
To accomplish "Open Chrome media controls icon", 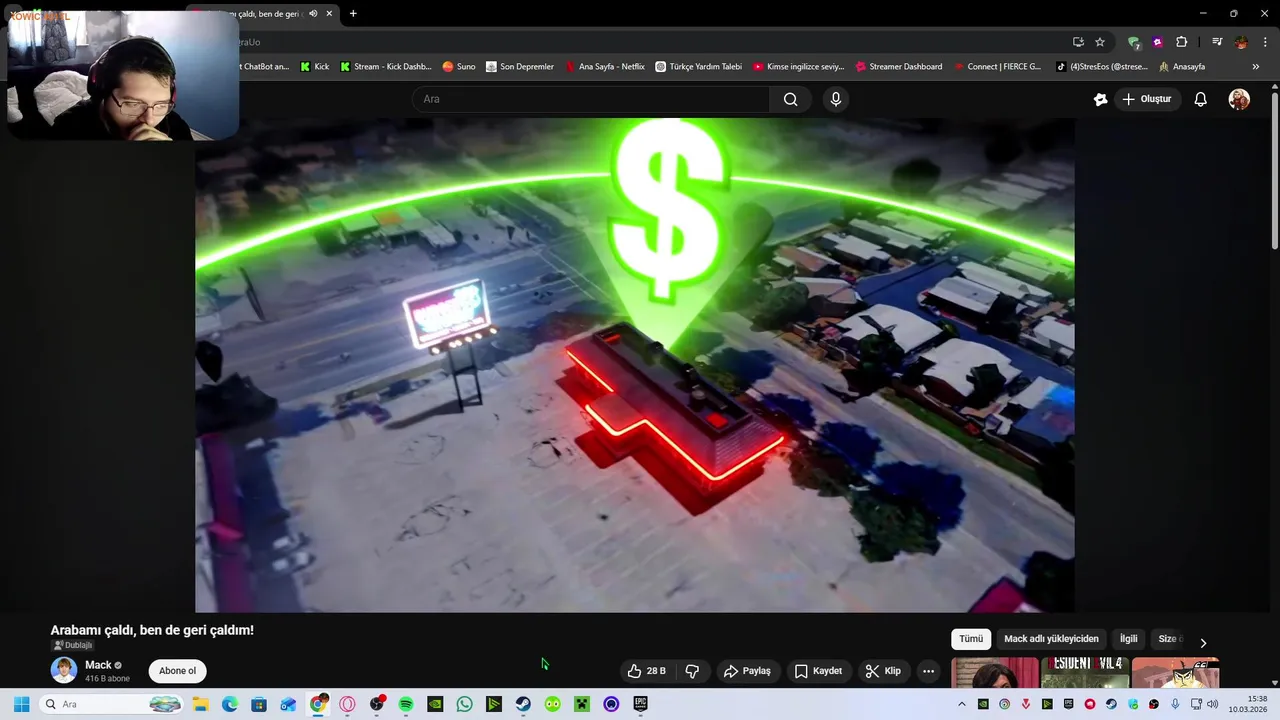I will (x=1216, y=42).
